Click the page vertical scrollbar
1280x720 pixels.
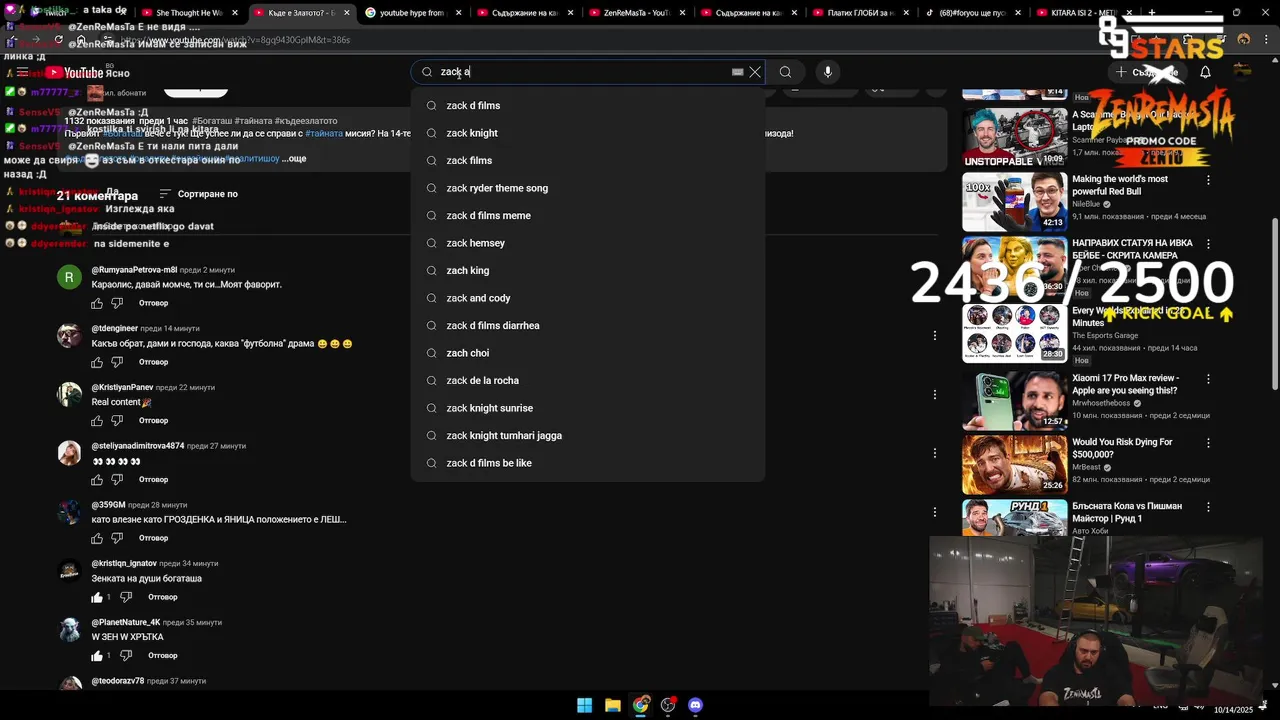click(1274, 304)
